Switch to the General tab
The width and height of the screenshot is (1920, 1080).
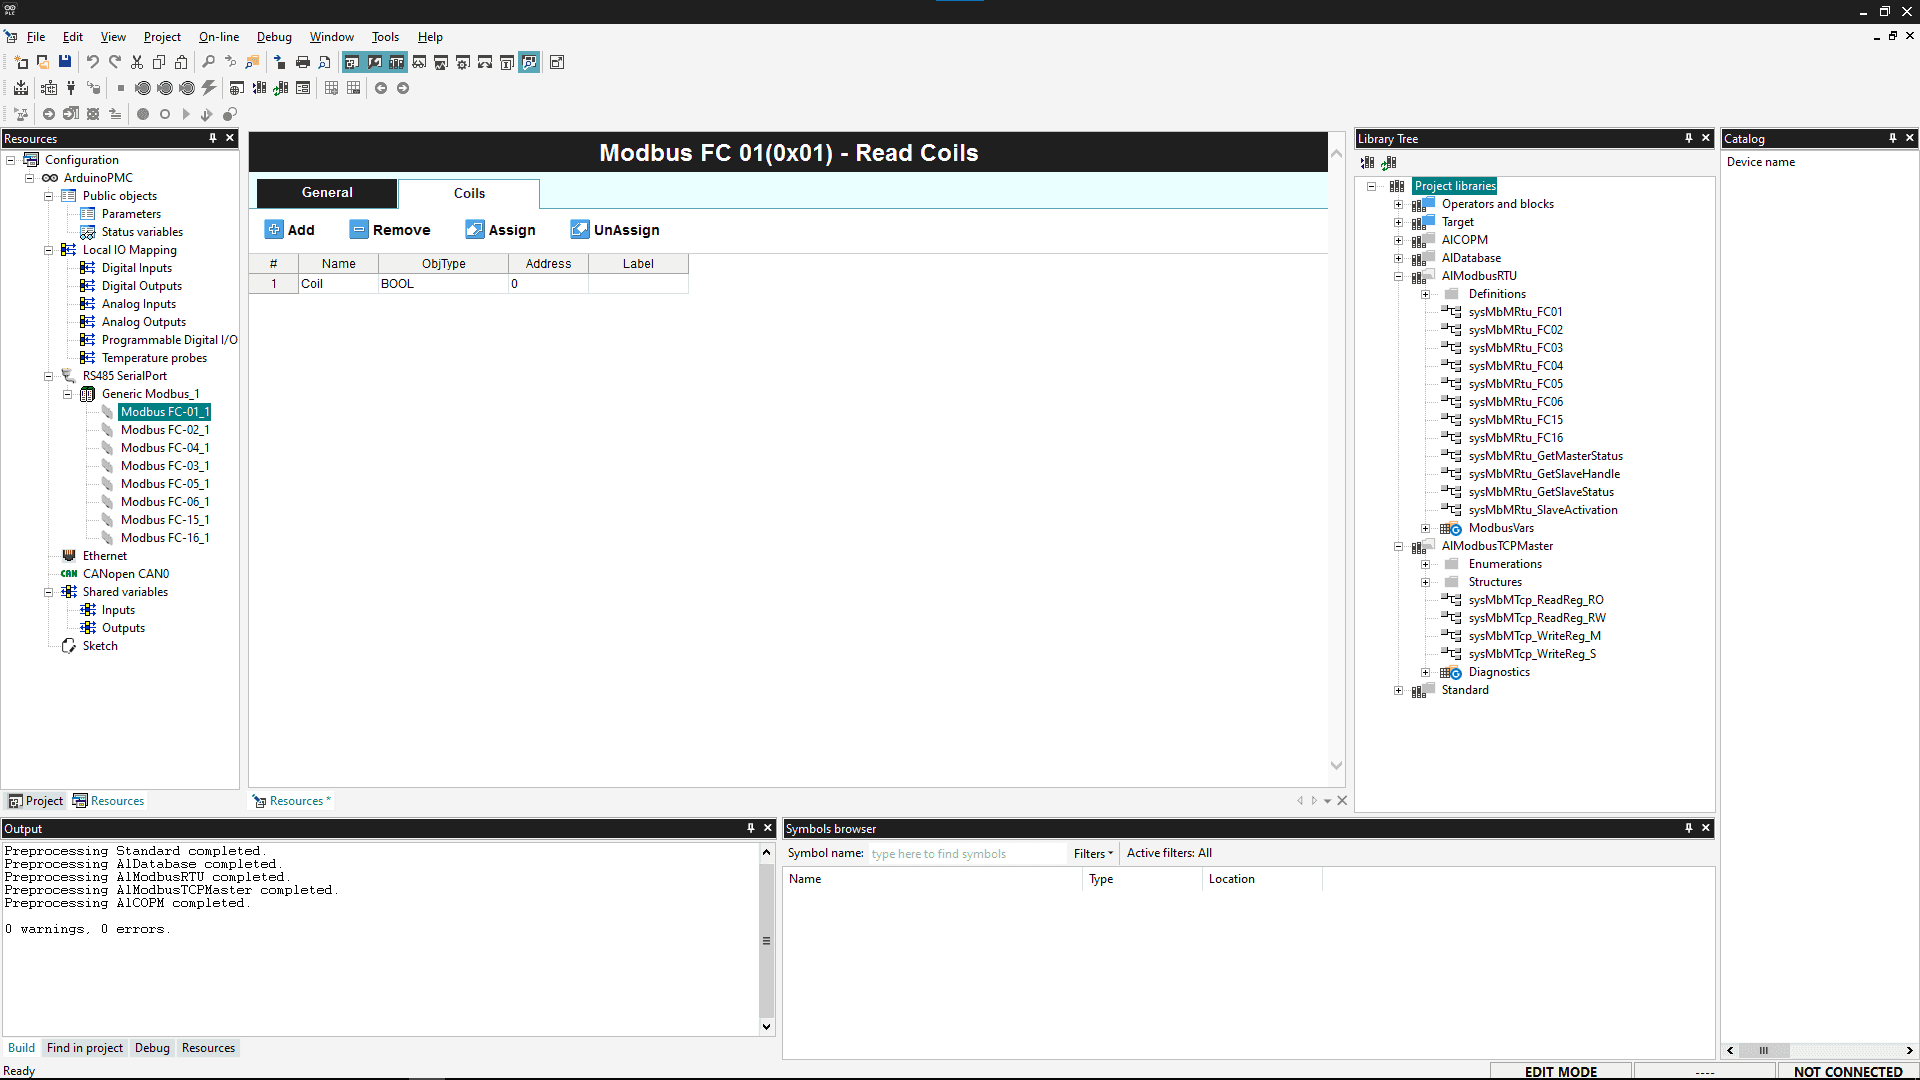pos(327,193)
